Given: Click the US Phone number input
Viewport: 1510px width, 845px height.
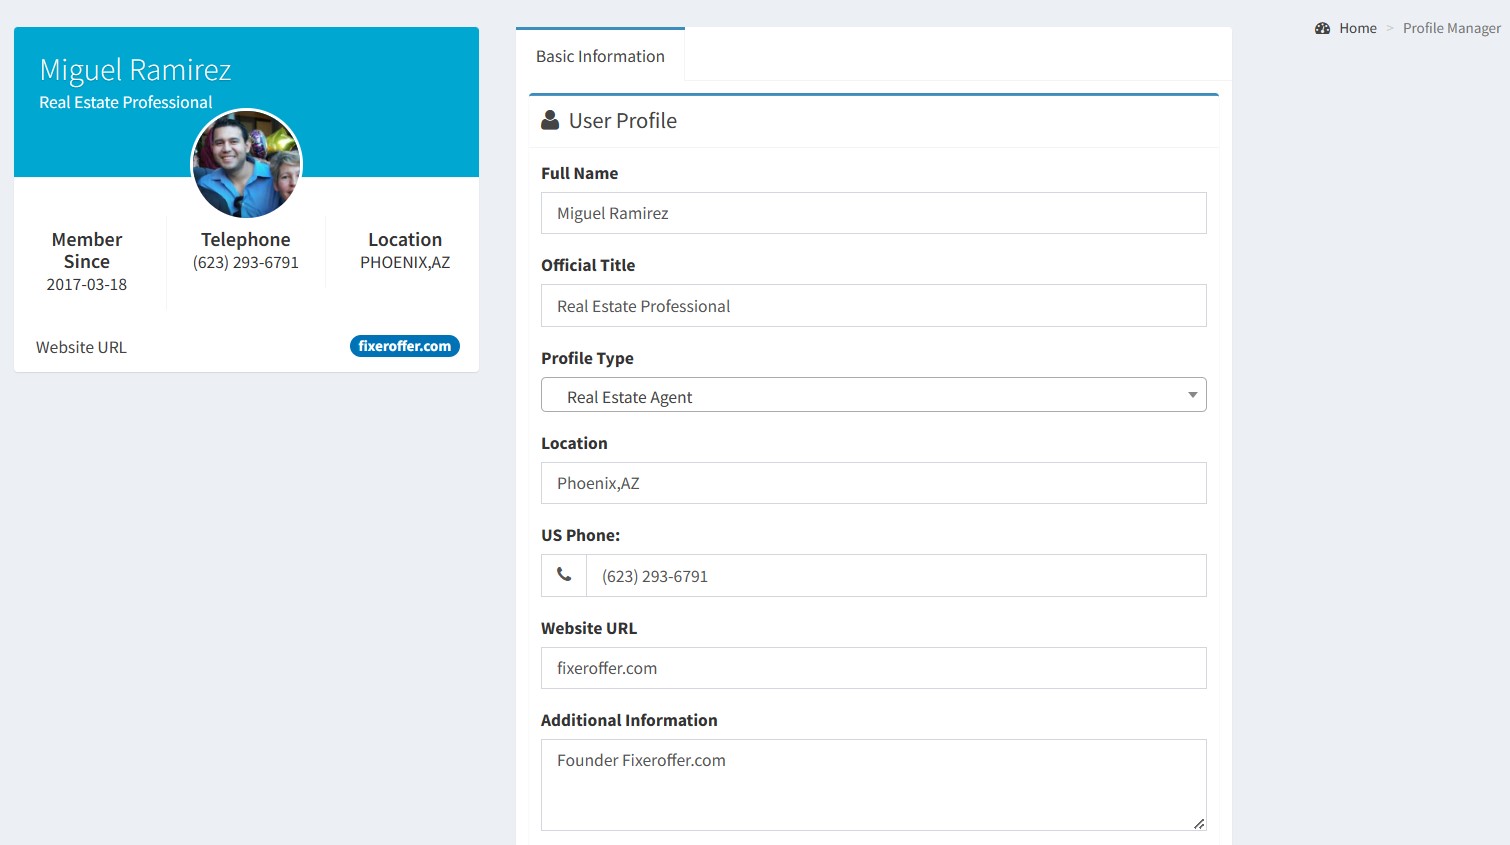Looking at the screenshot, I should coord(896,576).
